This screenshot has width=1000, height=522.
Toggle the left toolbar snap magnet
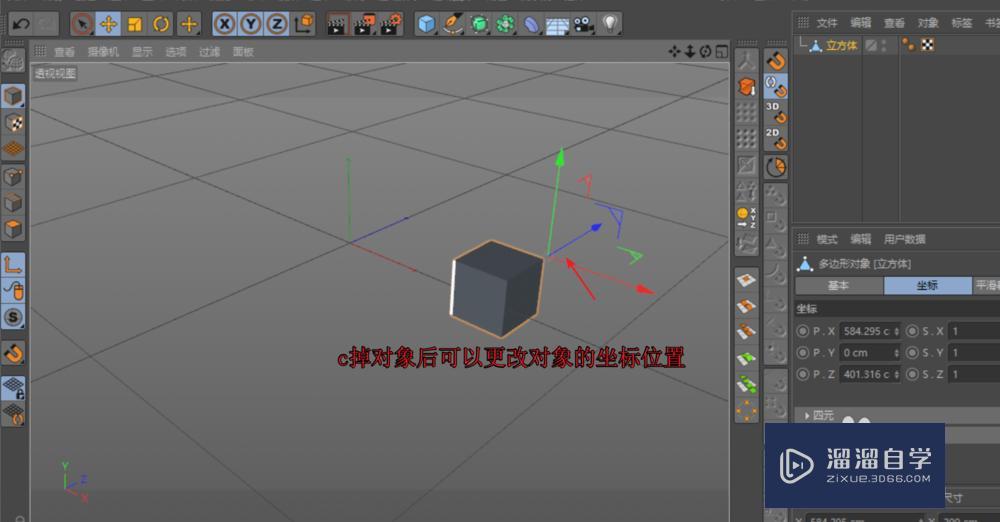(13, 352)
